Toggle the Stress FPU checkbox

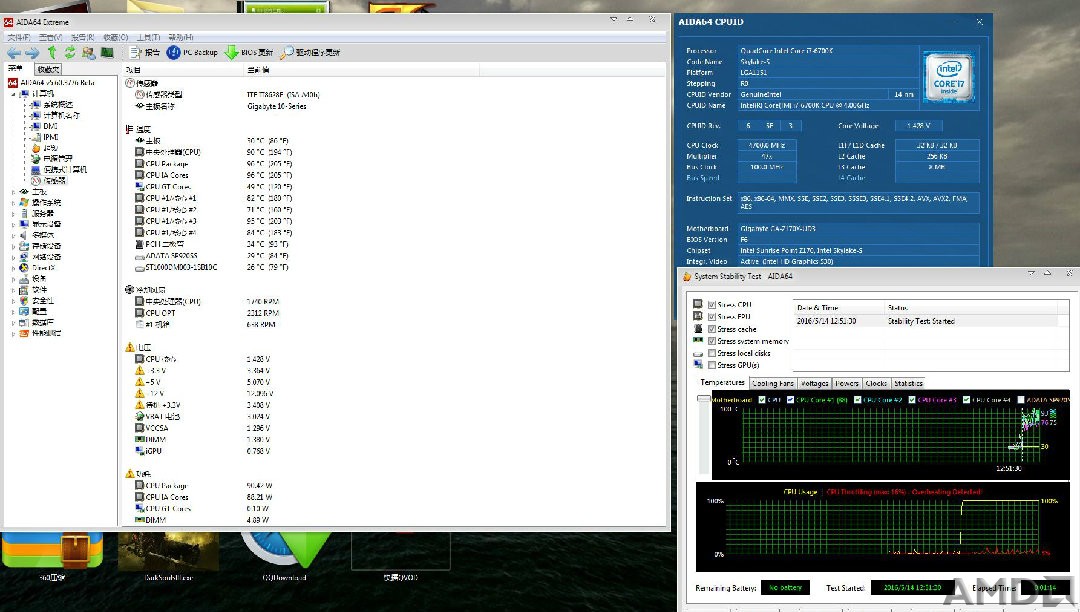pyautogui.click(x=712, y=317)
